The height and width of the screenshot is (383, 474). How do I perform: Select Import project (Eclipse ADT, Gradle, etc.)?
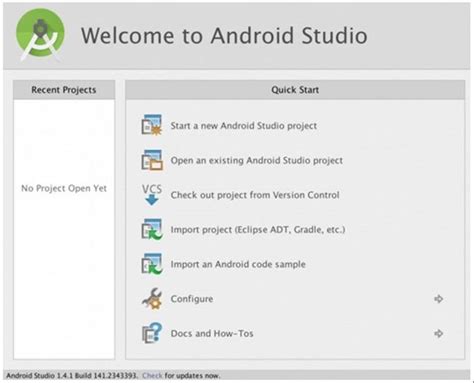coord(258,230)
